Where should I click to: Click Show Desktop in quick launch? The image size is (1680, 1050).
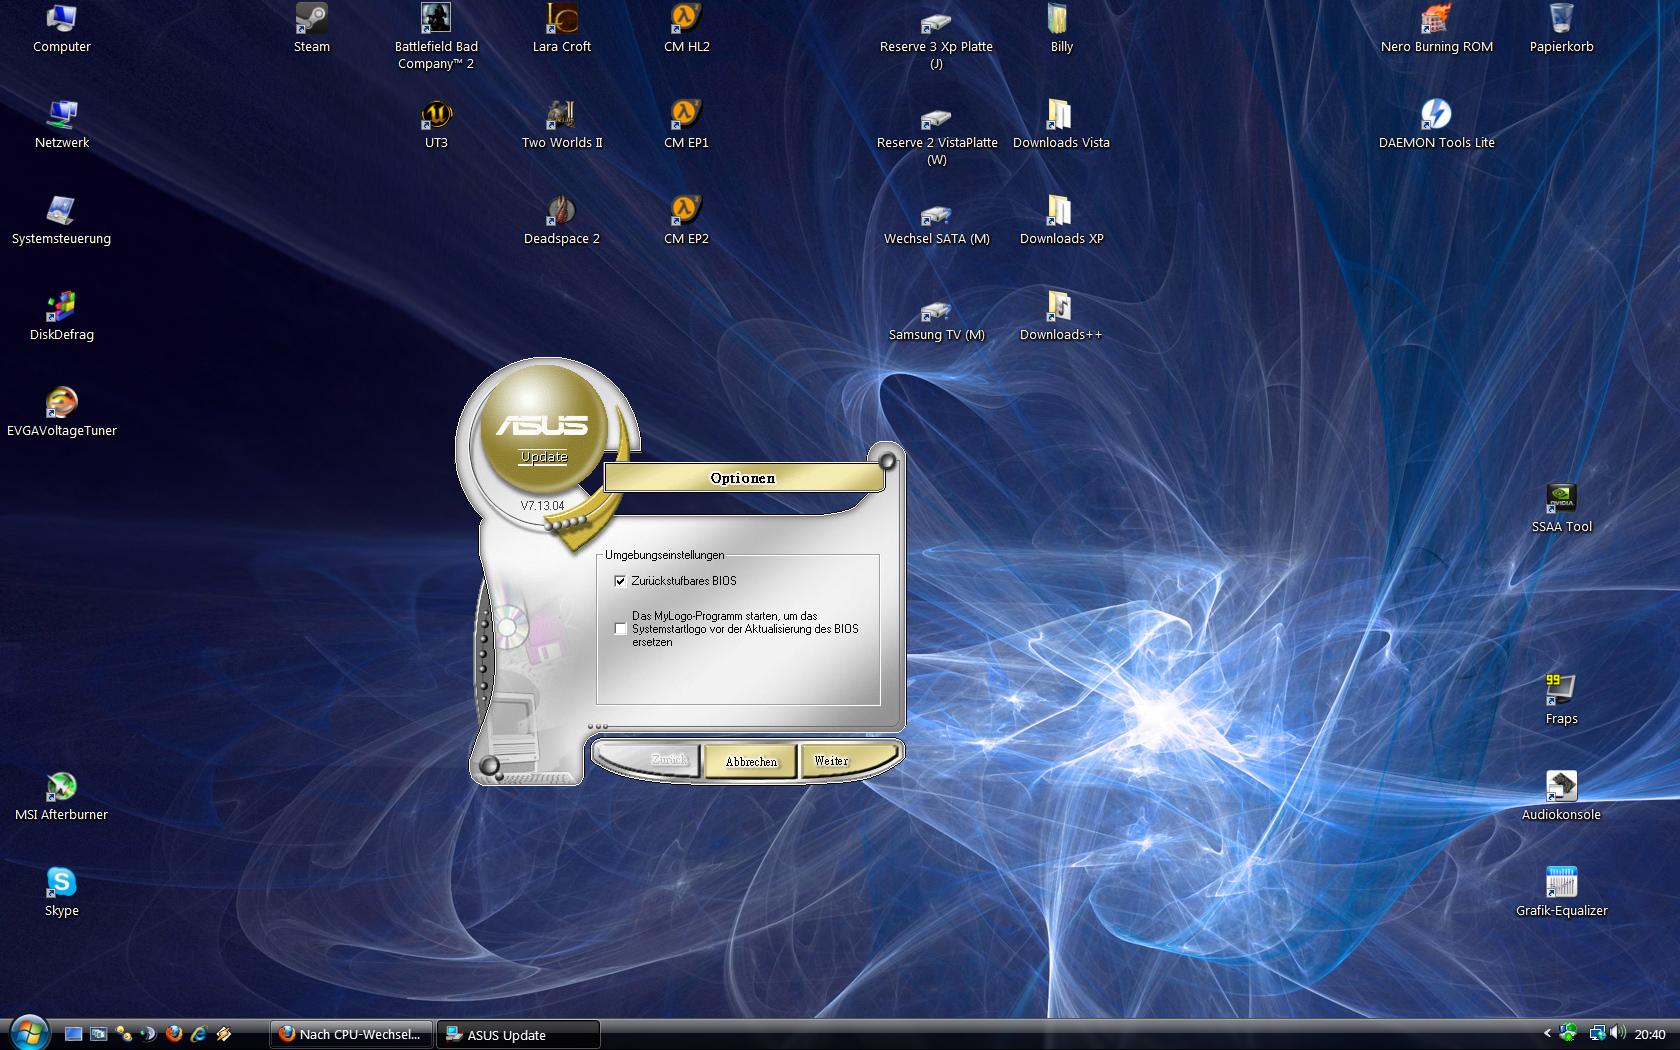click(x=73, y=1034)
